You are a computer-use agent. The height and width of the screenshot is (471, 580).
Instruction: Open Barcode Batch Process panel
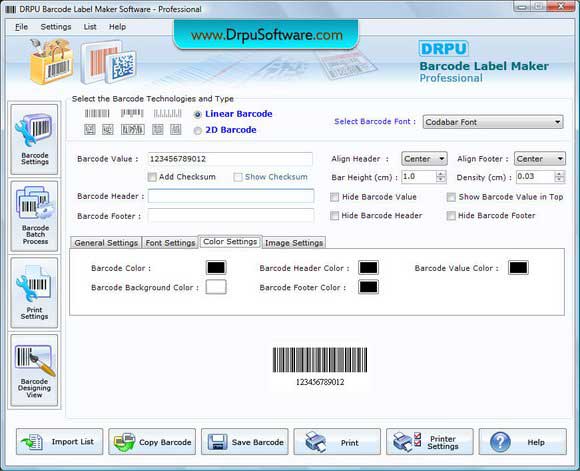coord(34,216)
